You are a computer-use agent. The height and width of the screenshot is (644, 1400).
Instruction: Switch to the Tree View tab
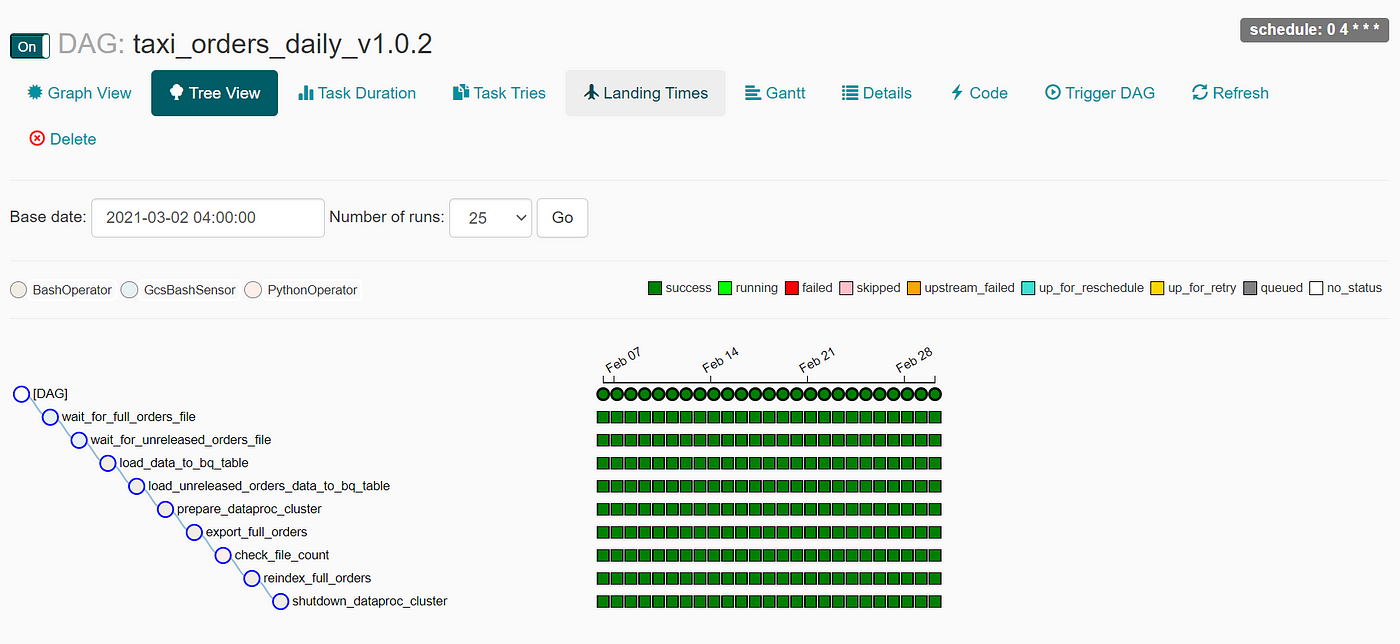pos(214,93)
